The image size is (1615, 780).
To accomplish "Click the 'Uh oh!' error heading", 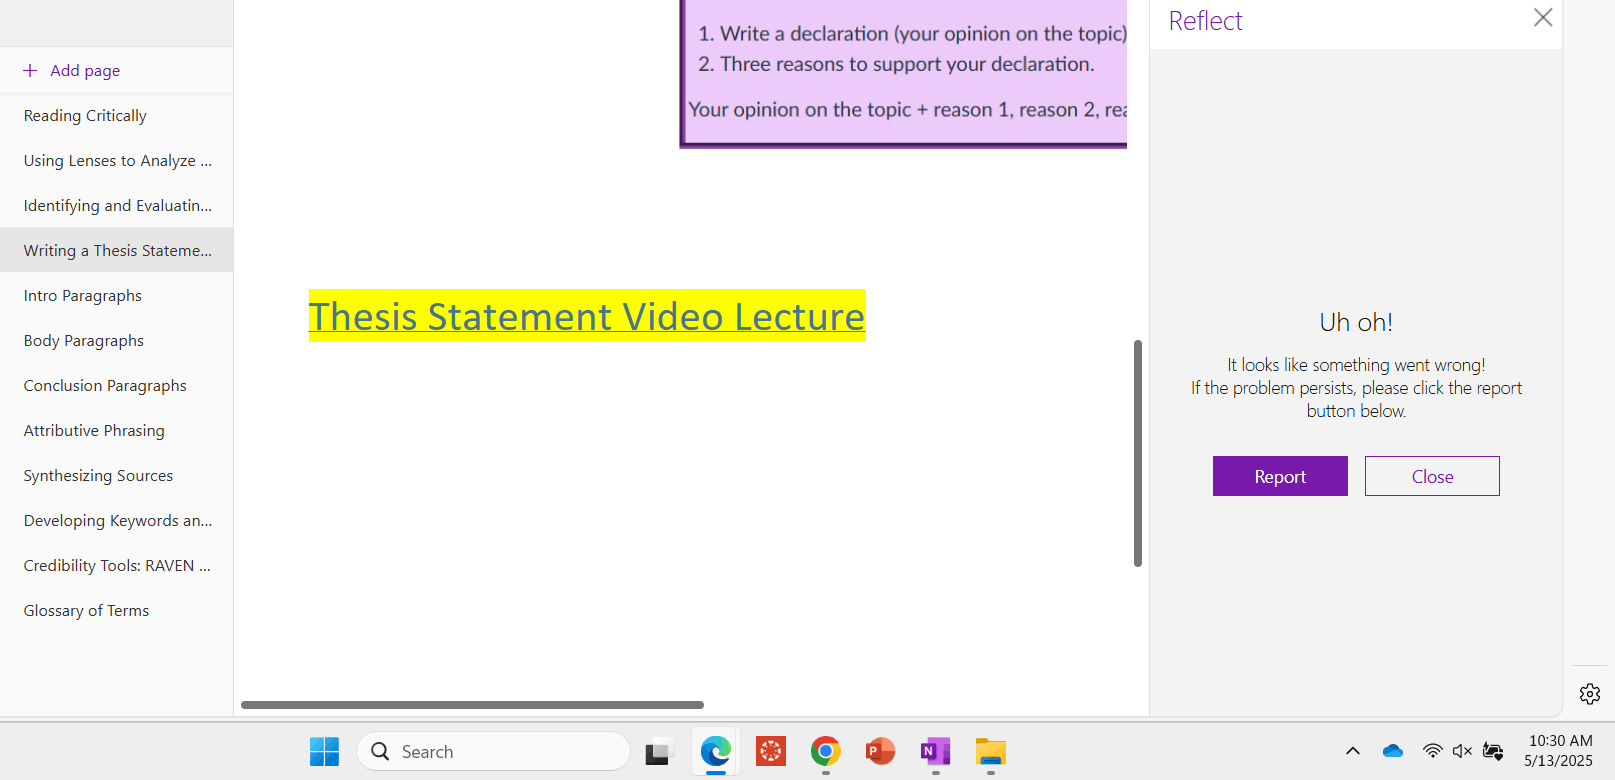I will pos(1356,322).
